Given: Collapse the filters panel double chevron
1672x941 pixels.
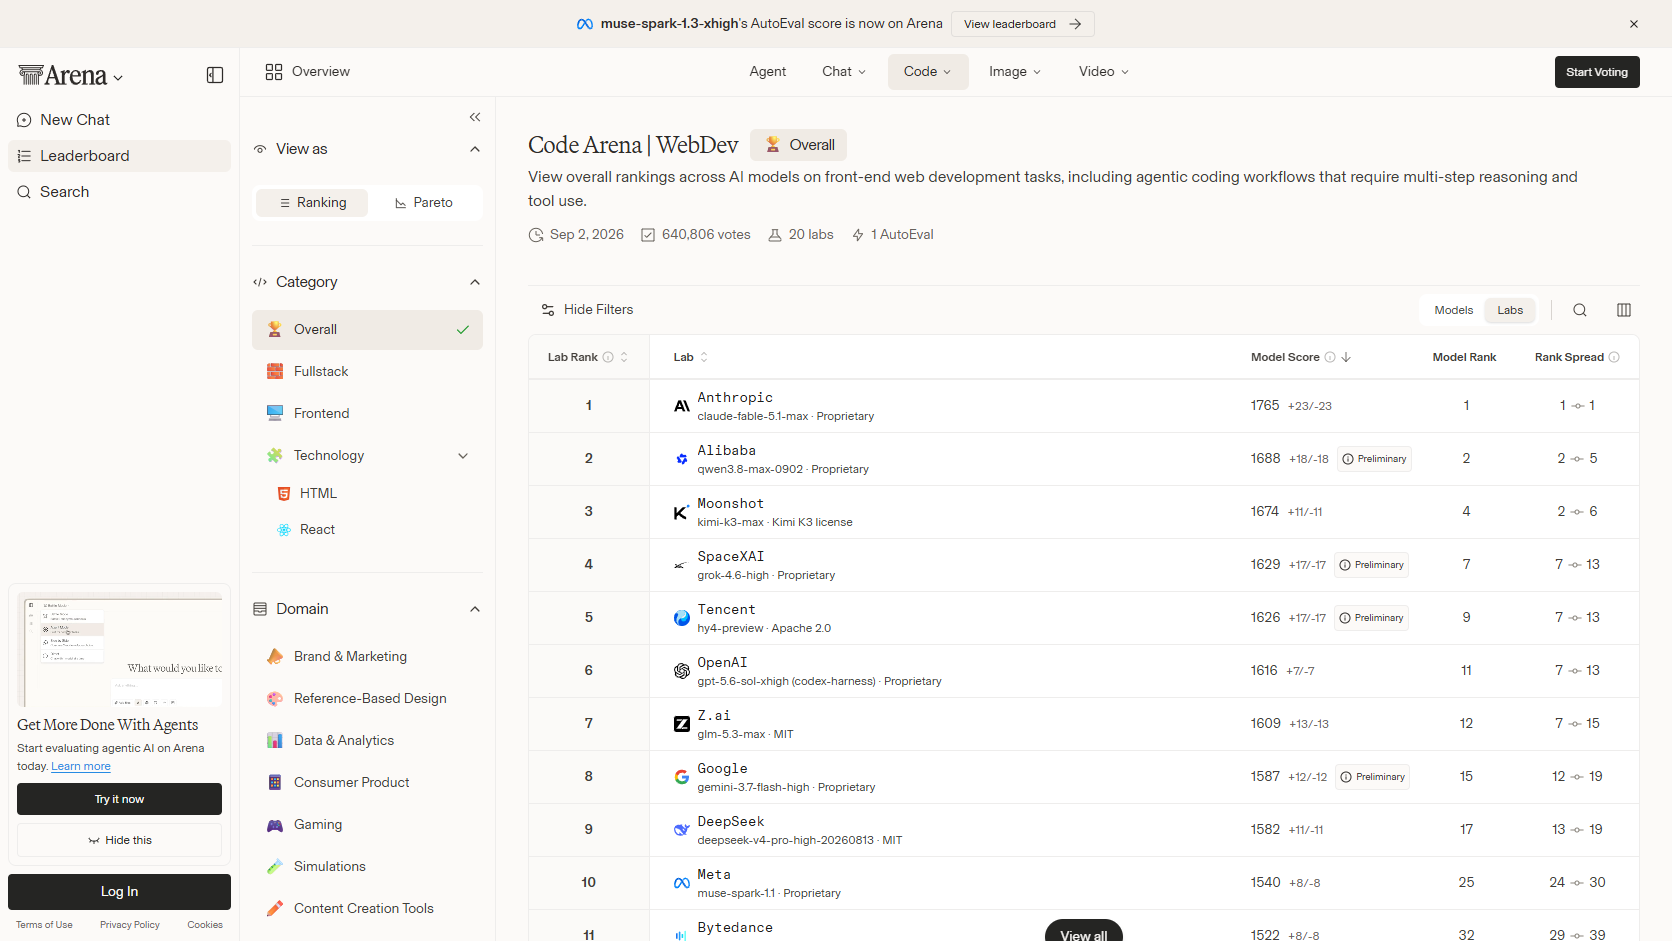Looking at the screenshot, I should pos(475,117).
